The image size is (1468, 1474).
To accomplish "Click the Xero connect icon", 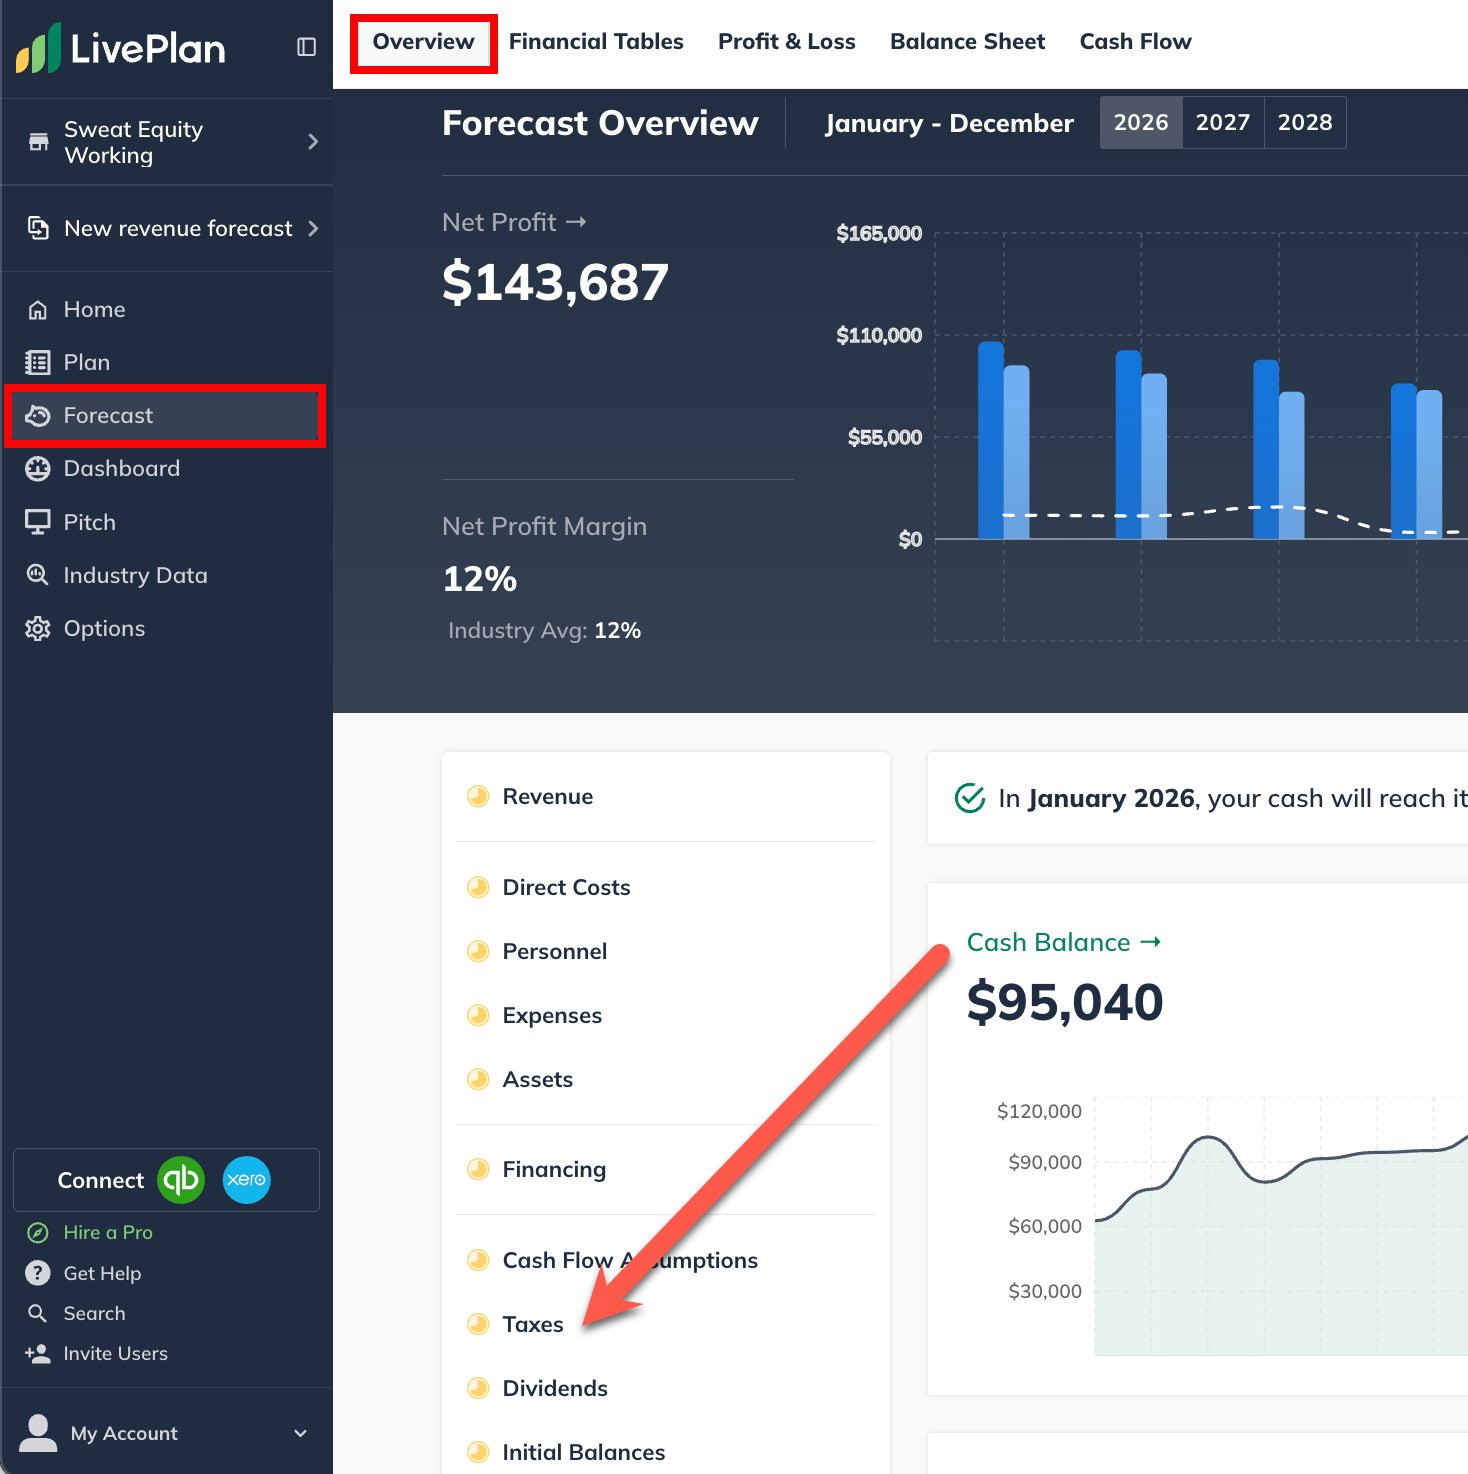I will coord(246,1180).
